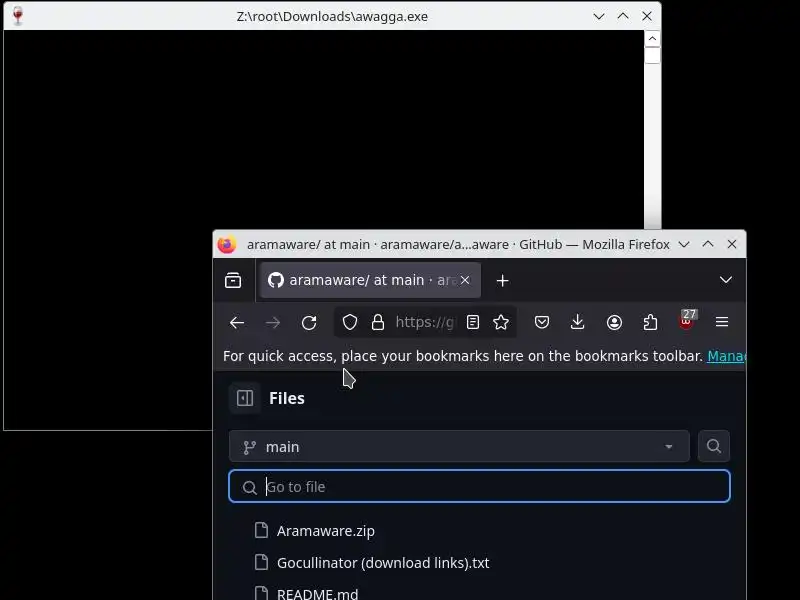
Task: Click the Files heading in GitHub panel
Action: pyautogui.click(x=287, y=398)
